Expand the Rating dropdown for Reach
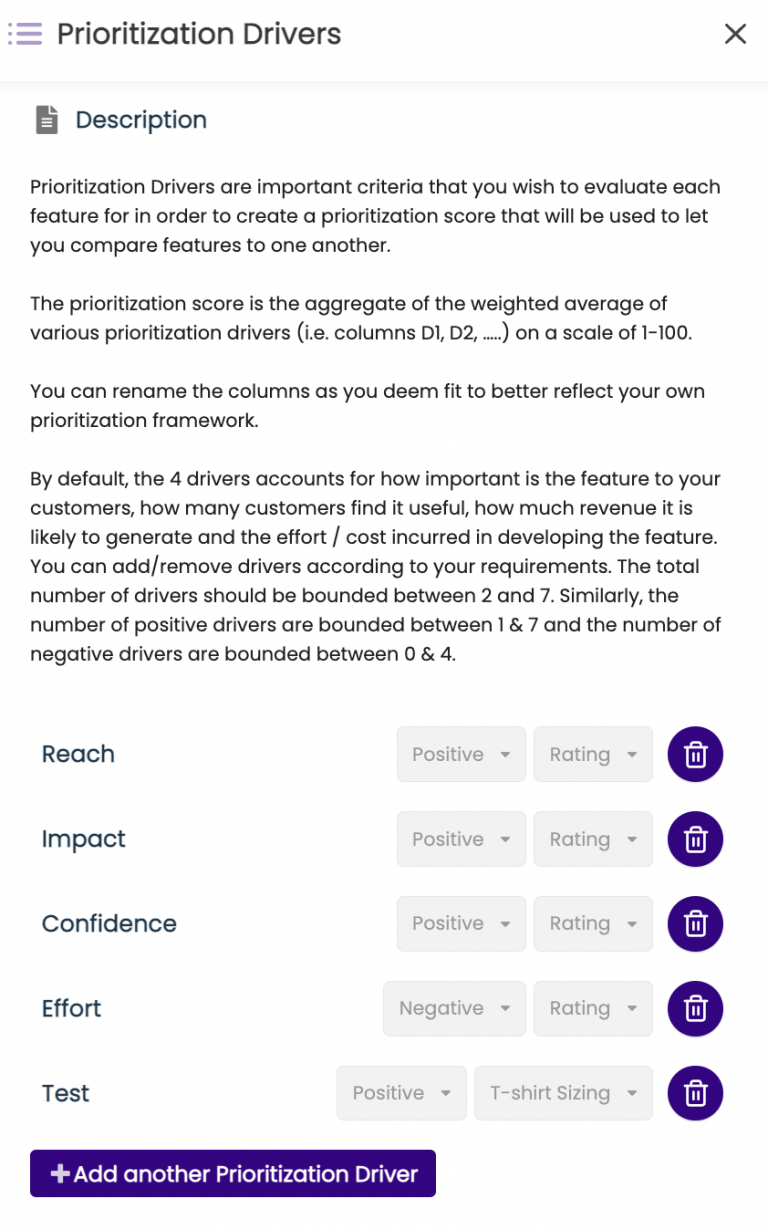This screenshot has width=768, height=1230. click(592, 754)
